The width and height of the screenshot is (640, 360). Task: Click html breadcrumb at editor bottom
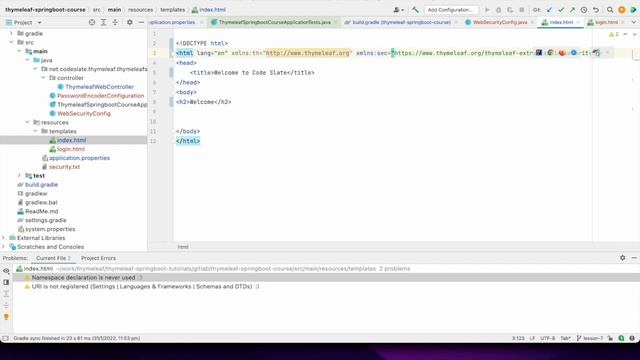[x=183, y=247]
